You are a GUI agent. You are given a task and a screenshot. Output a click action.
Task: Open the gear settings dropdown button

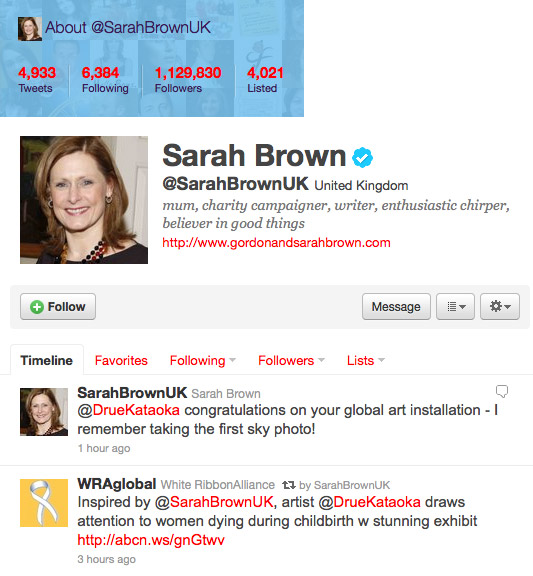pos(500,306)
